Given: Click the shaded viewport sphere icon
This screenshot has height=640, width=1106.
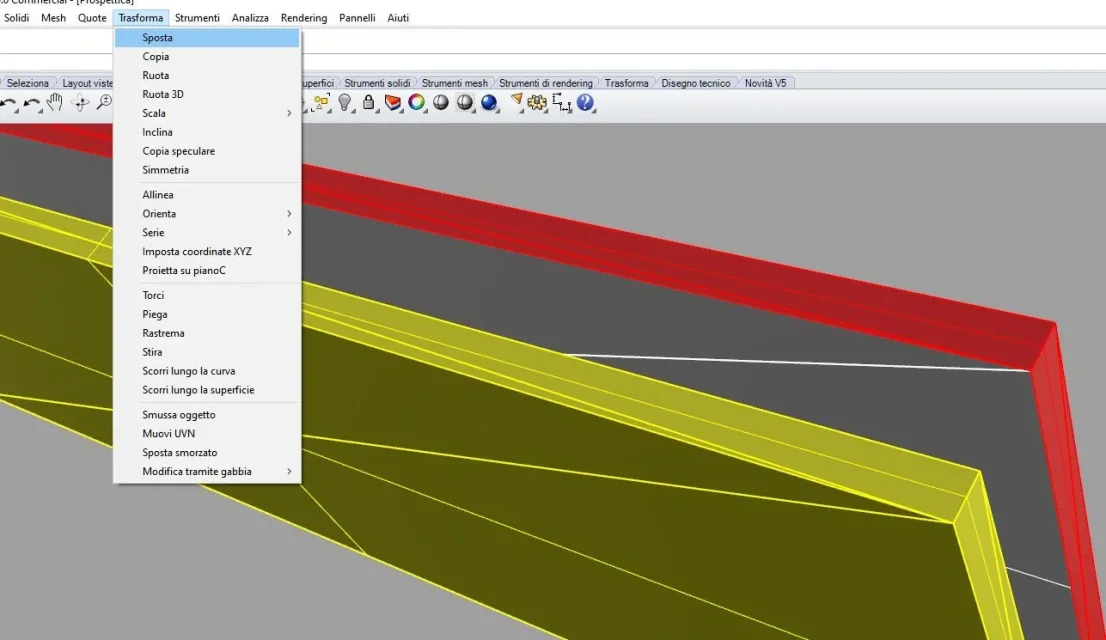Looking at the screenshot, I should coord(440,103).
